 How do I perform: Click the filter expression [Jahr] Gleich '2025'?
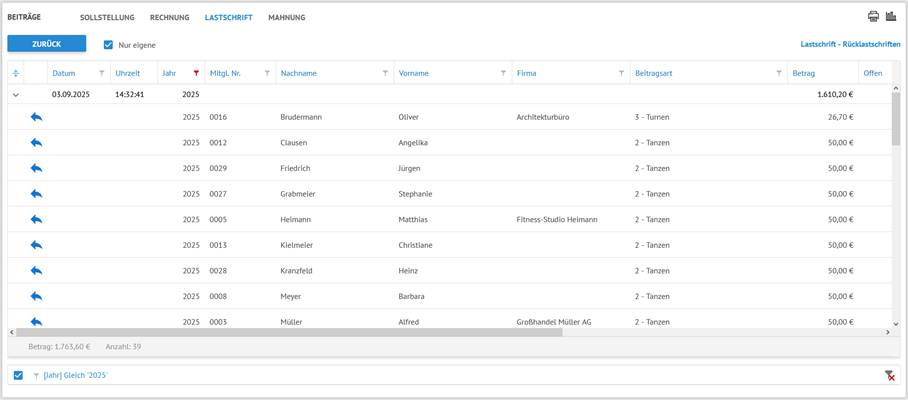click(x=75, y=375)
